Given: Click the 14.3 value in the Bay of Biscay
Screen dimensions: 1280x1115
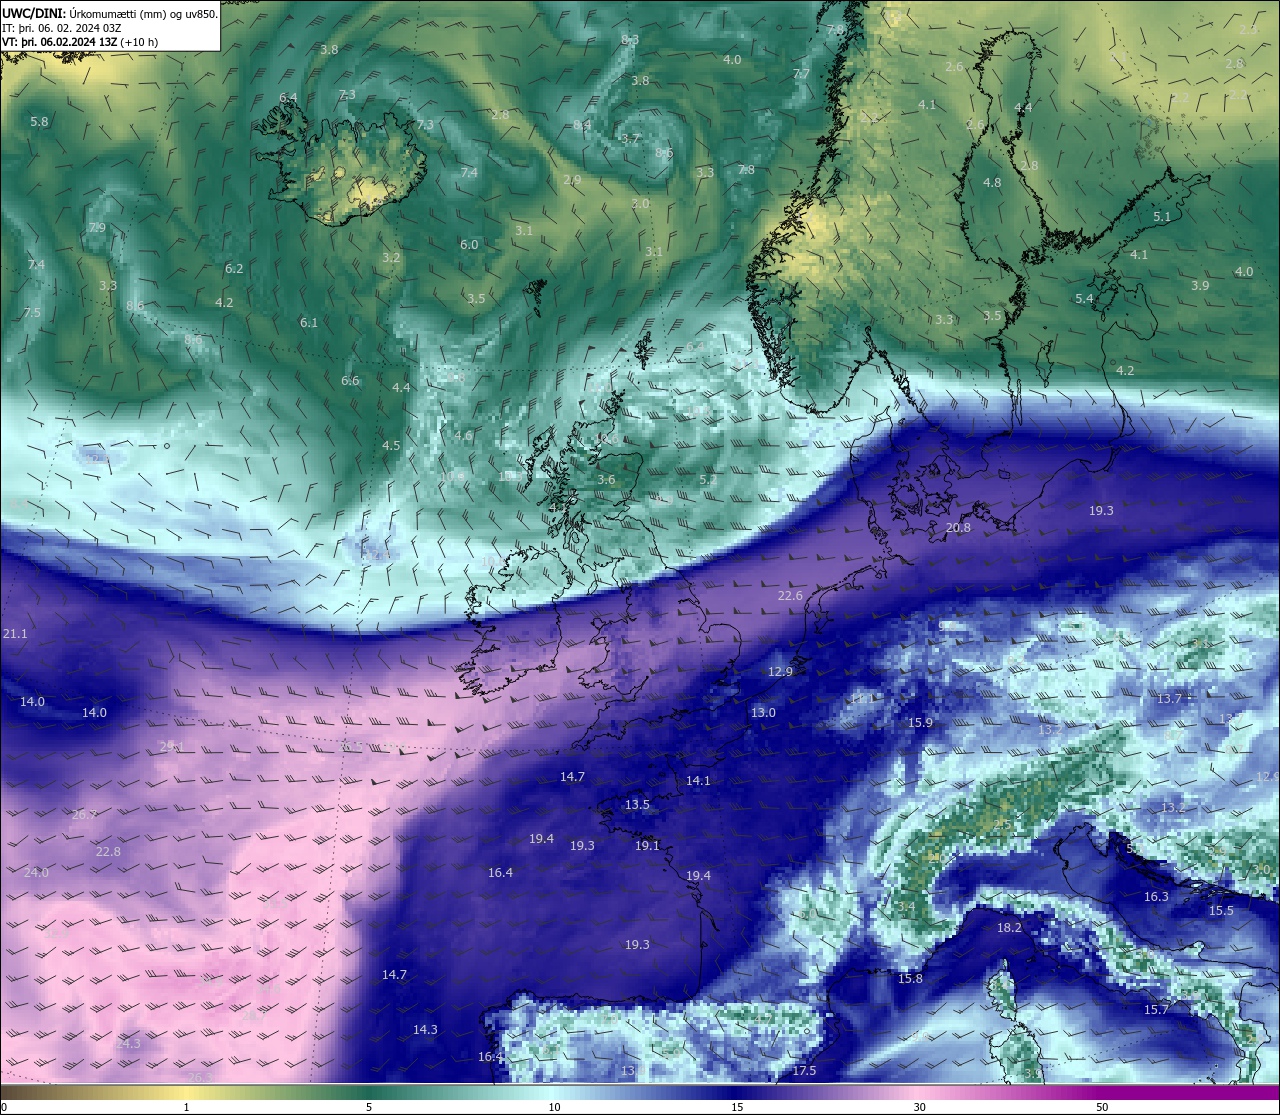Looking at the screenshot, I should pos(425,1029).
